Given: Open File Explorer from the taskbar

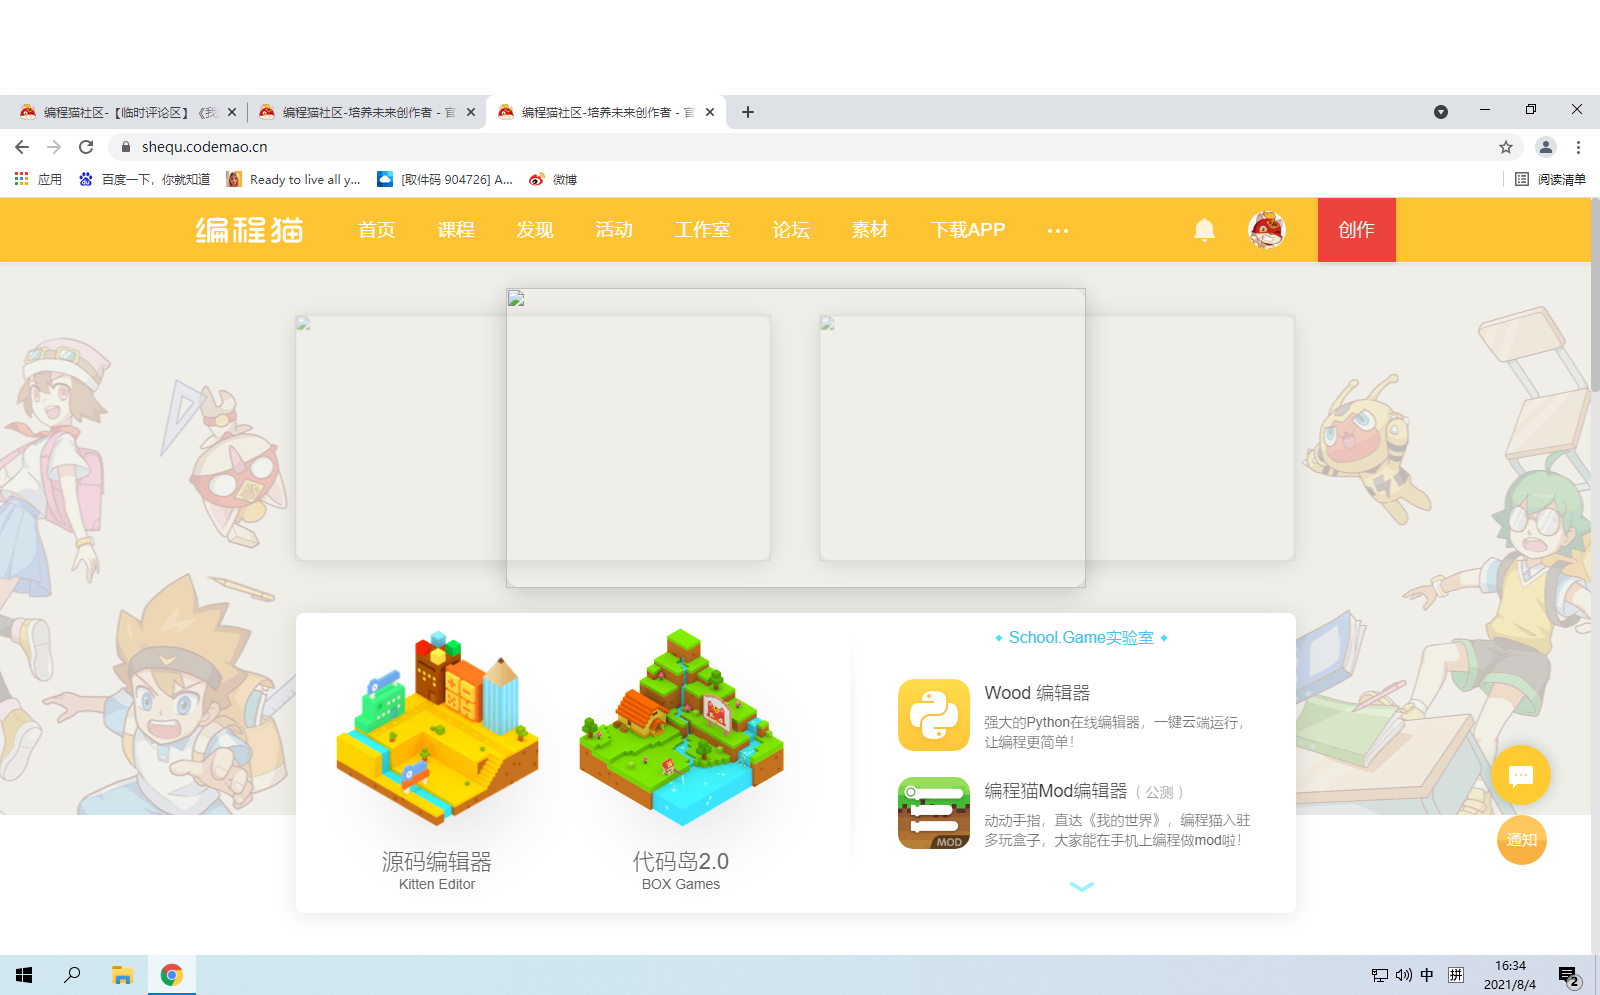Looking at the screenshot, I should pyautogui.click(x=122, y=975).
